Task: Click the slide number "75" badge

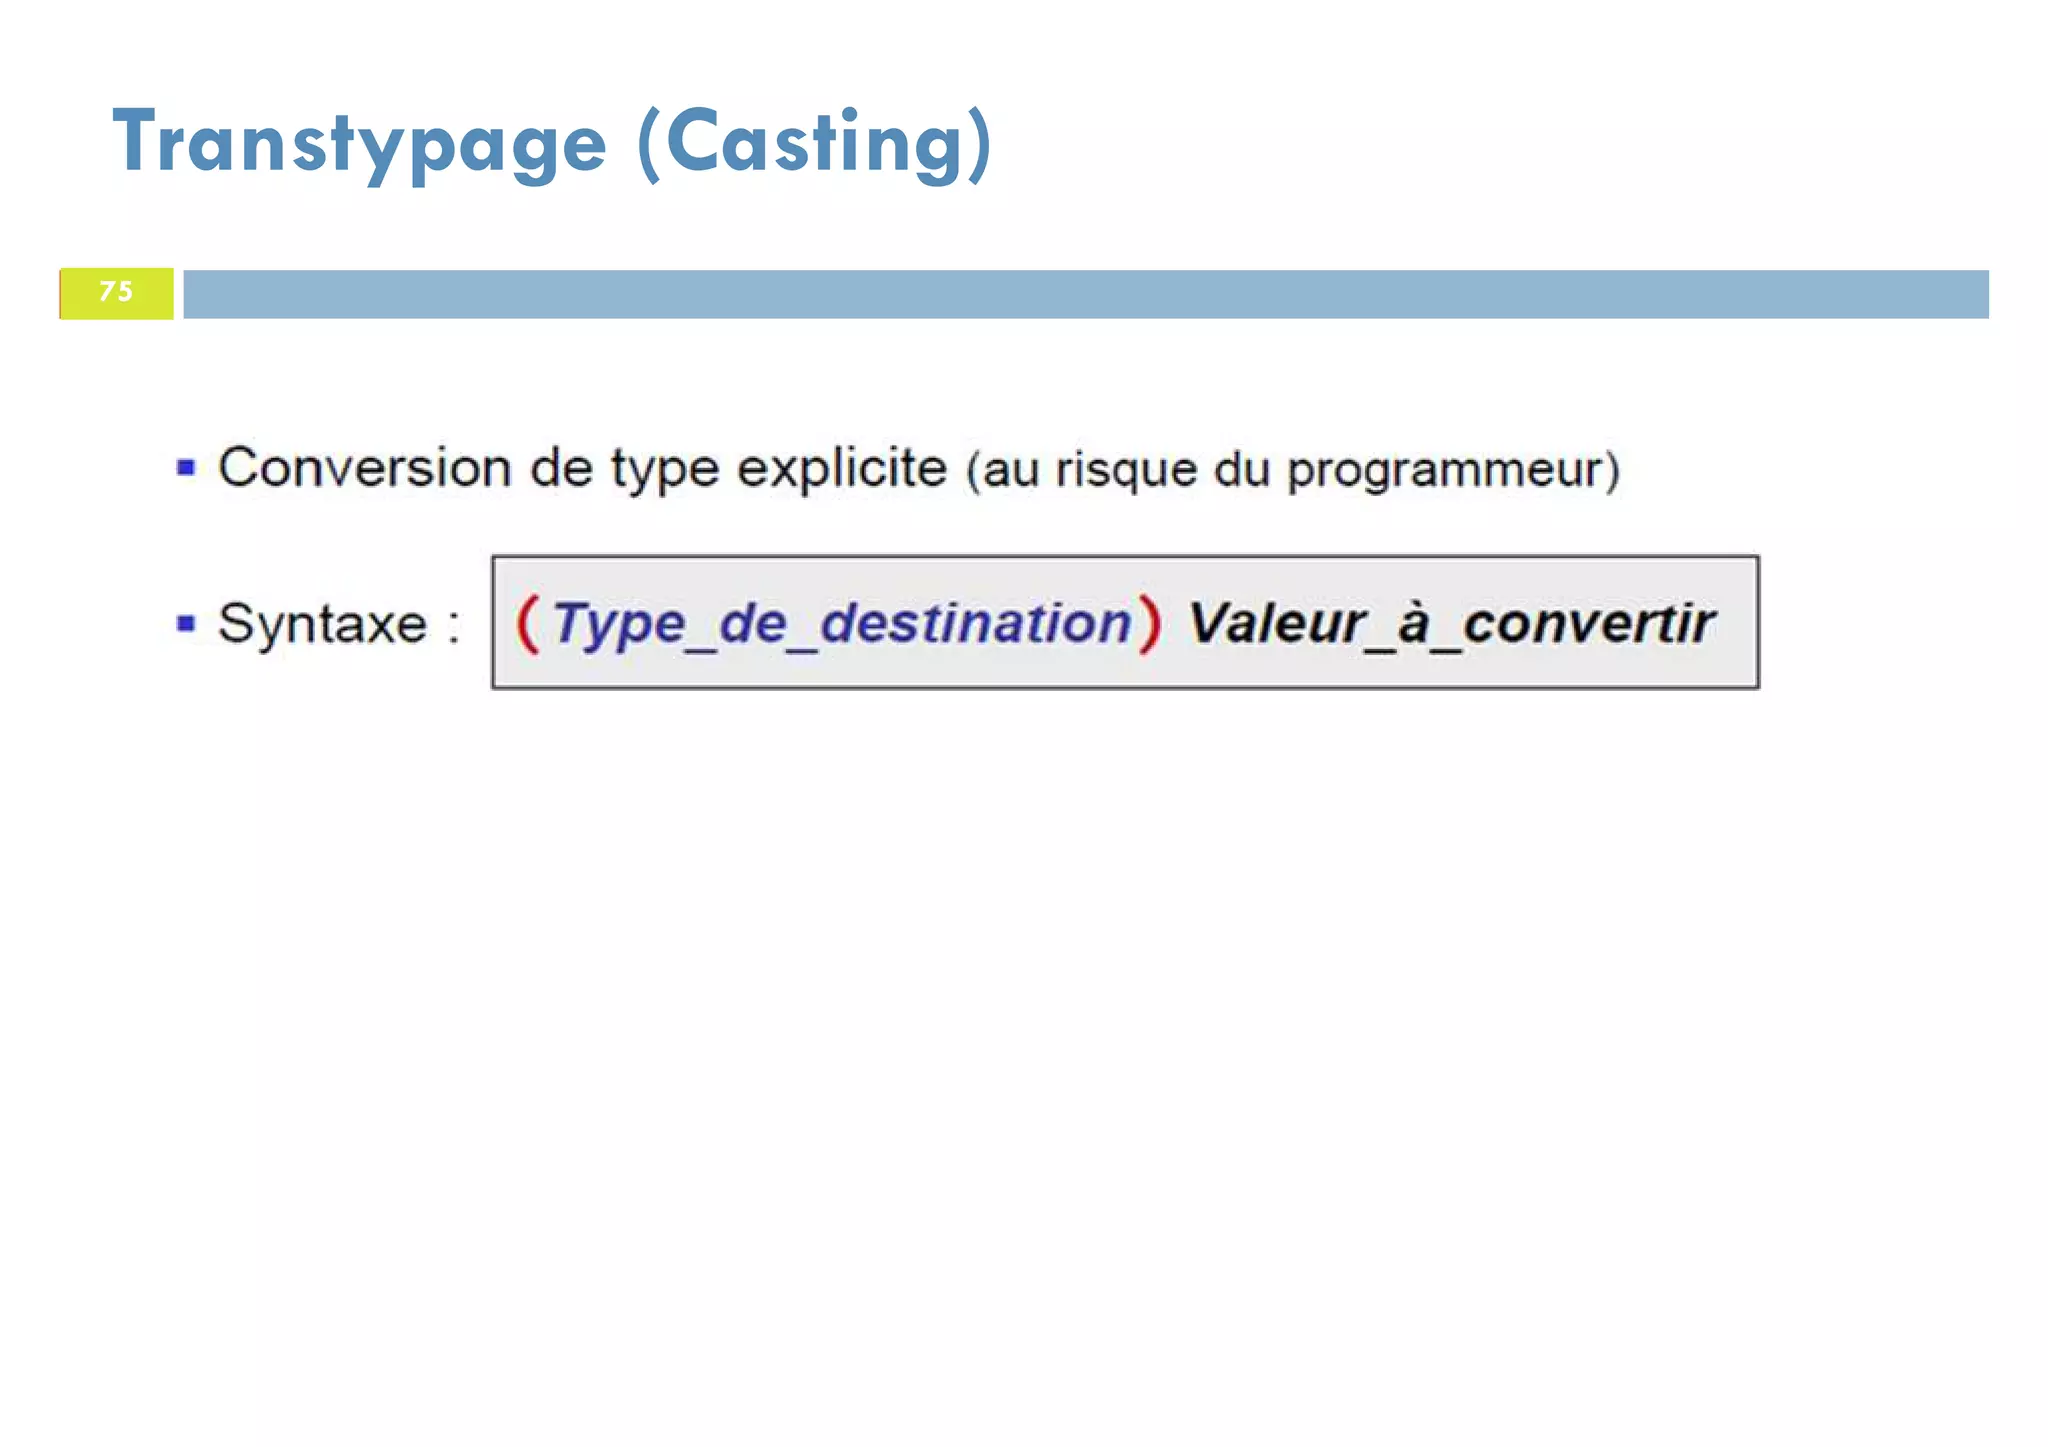Action: pyautogui.click(x=117, y=293)
